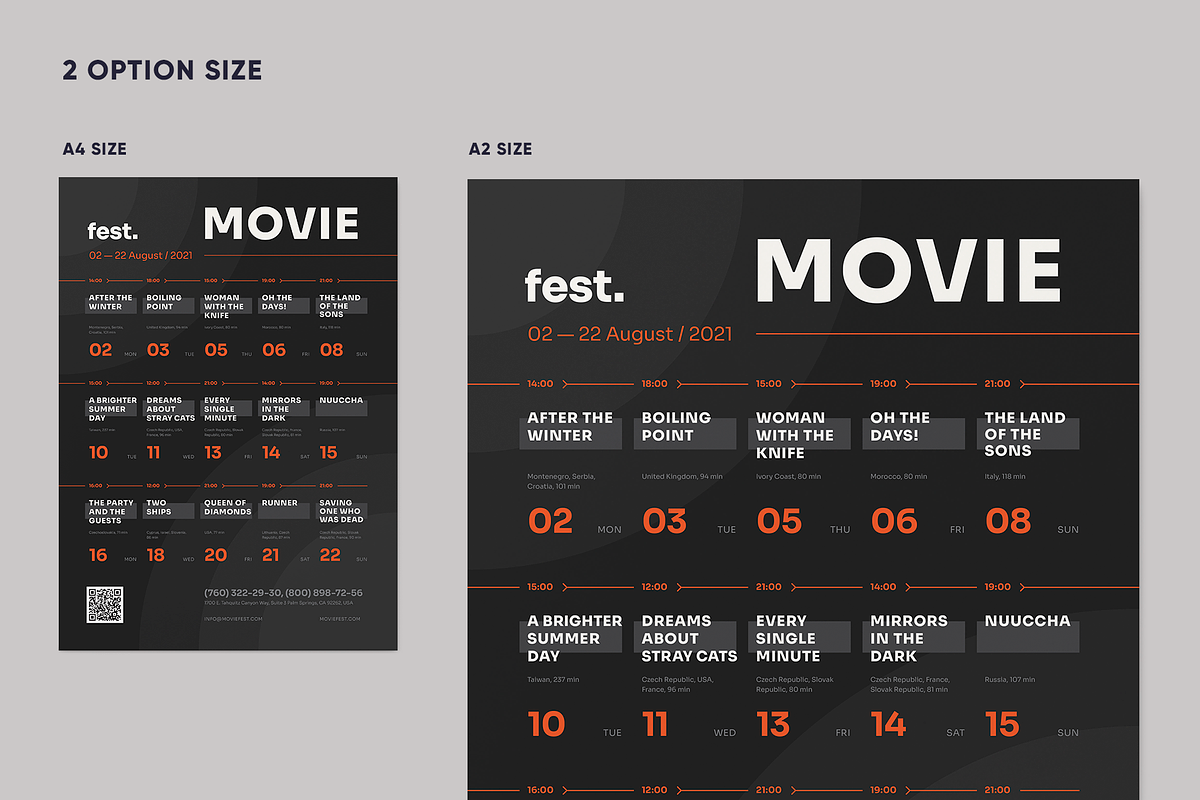Image resolution: width=1200 pixels, height=800 pixels.
Task: Click "Czech Republic, USA, France, 96 min" on A2
Action: tap(677, 684)
